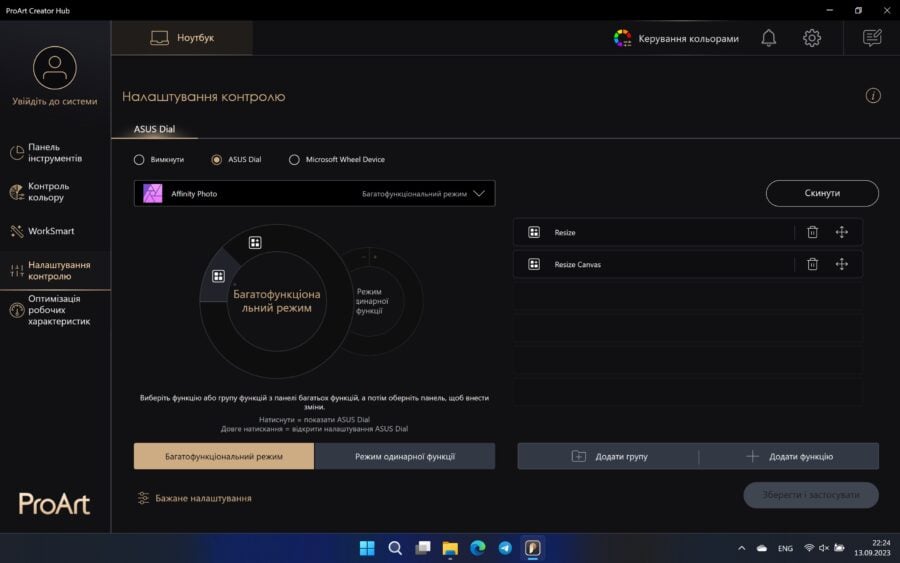The width and height of the screenshot is (900, 563).
Task: Delete the Resize Canvas function
Action: pyautogui.click(x=812, y=264)
